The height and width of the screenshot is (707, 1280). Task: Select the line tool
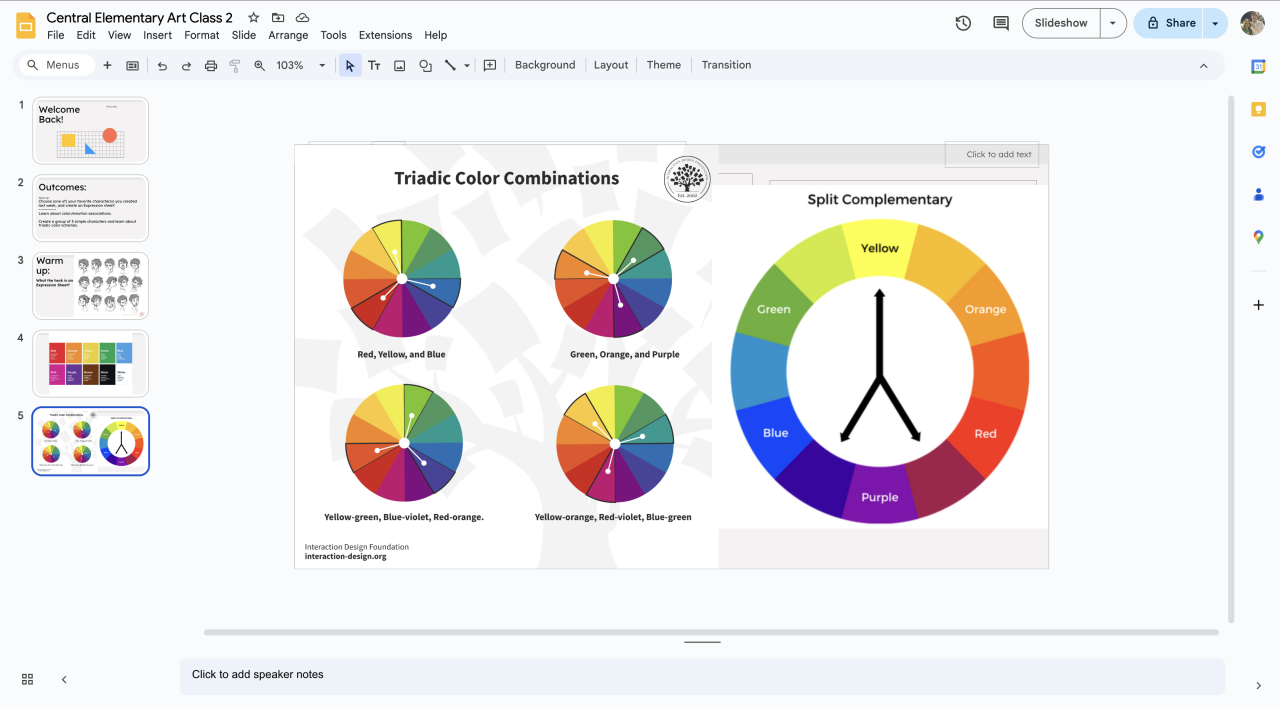[450, 65]
